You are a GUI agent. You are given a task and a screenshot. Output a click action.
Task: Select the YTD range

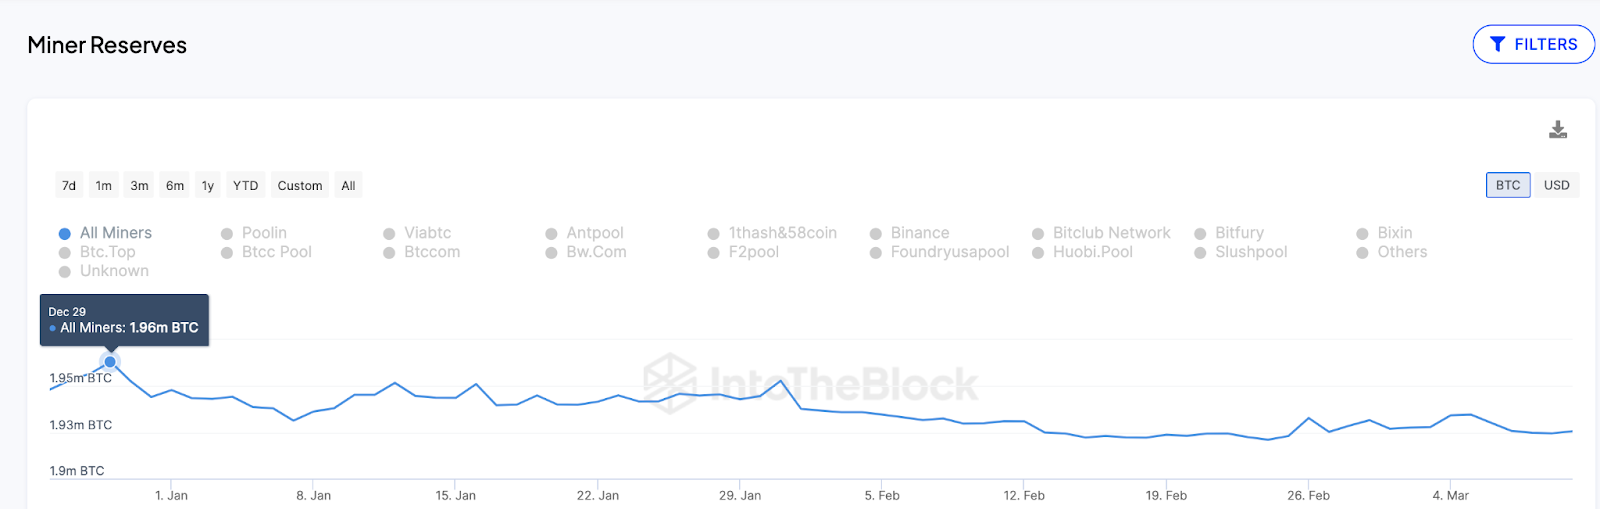245,185
